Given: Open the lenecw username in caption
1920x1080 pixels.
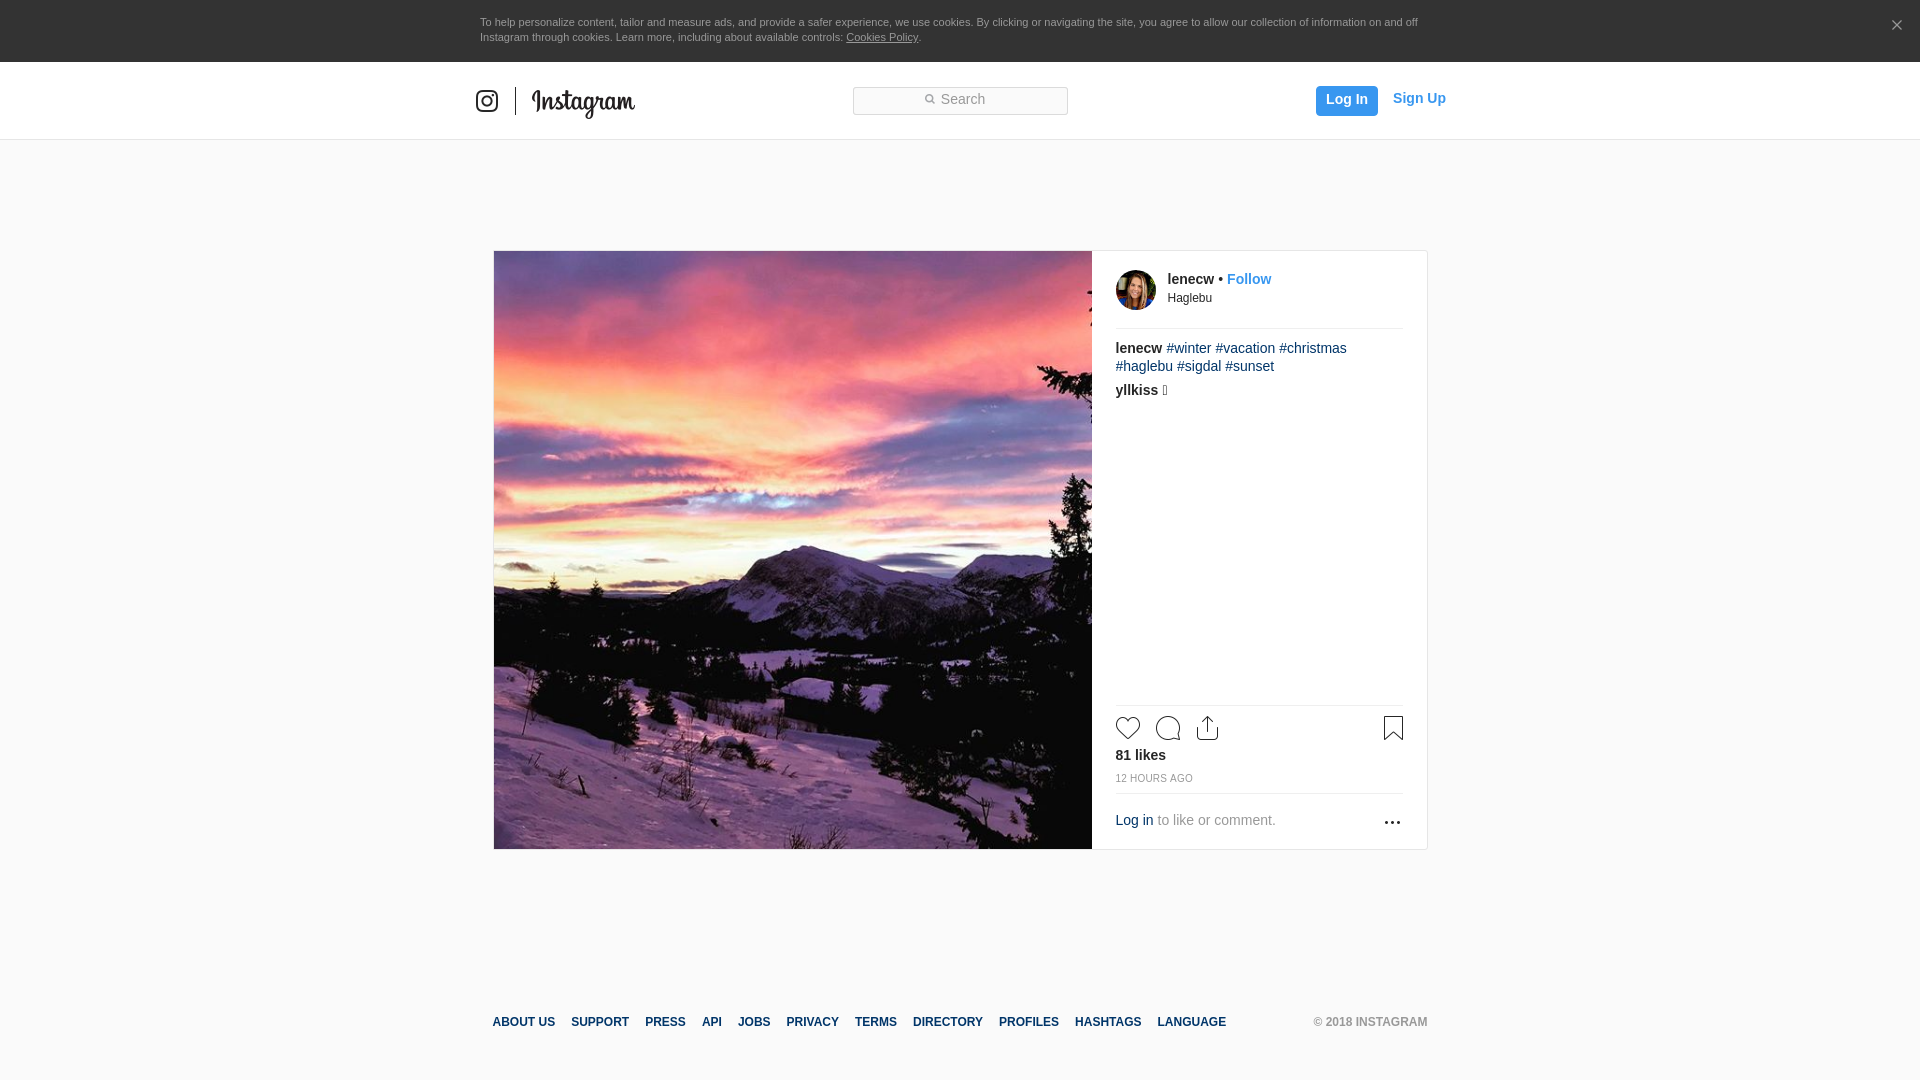Looking at the screenshot, I should [1138, 348].
